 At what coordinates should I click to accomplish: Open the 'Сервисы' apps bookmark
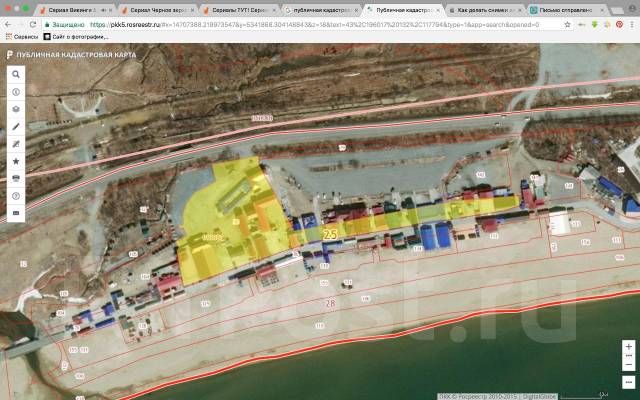(x=19, y=36)
